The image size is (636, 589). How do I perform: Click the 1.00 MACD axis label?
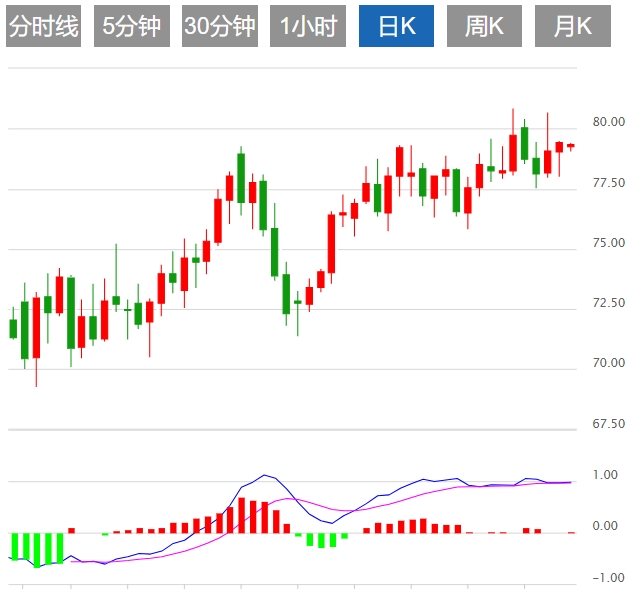pyautogui.click(x=605, y=475)
